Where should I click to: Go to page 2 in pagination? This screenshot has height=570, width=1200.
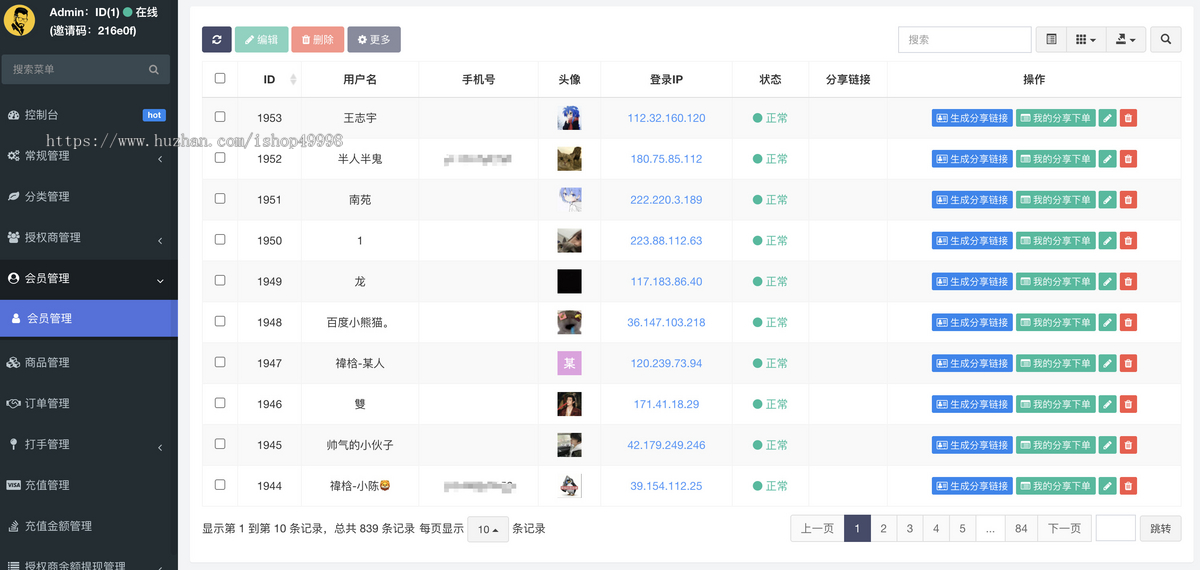[x=883, y=529]
